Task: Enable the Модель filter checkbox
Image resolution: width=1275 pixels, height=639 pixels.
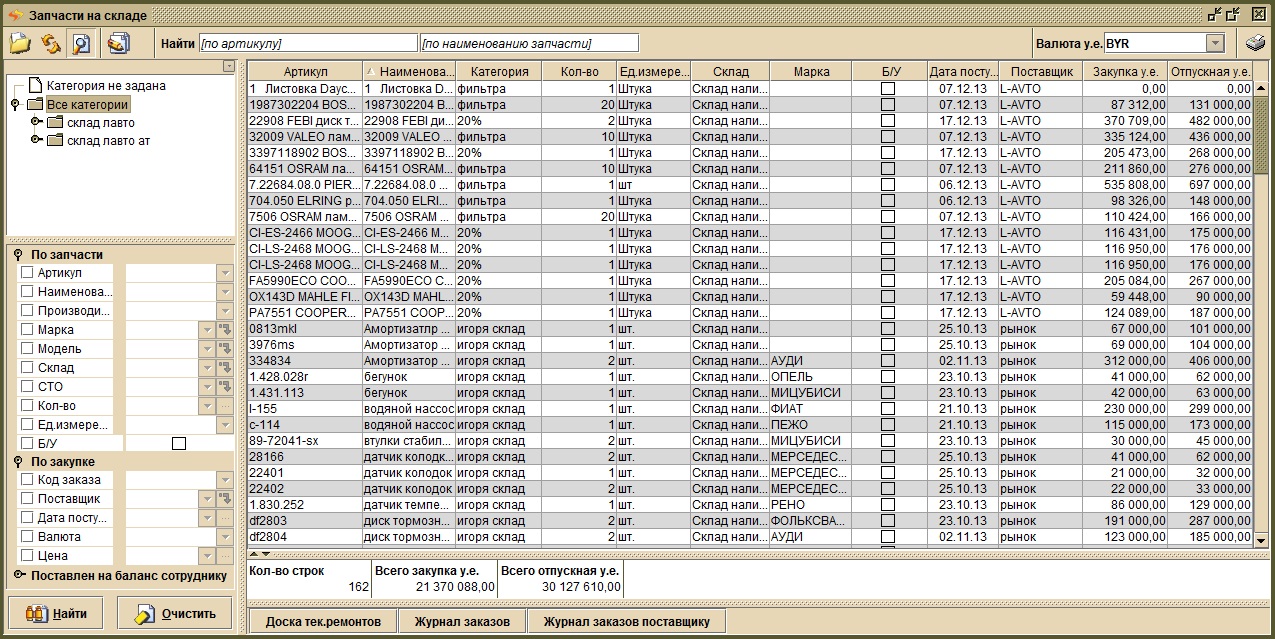Action: (x=28, y=349)
